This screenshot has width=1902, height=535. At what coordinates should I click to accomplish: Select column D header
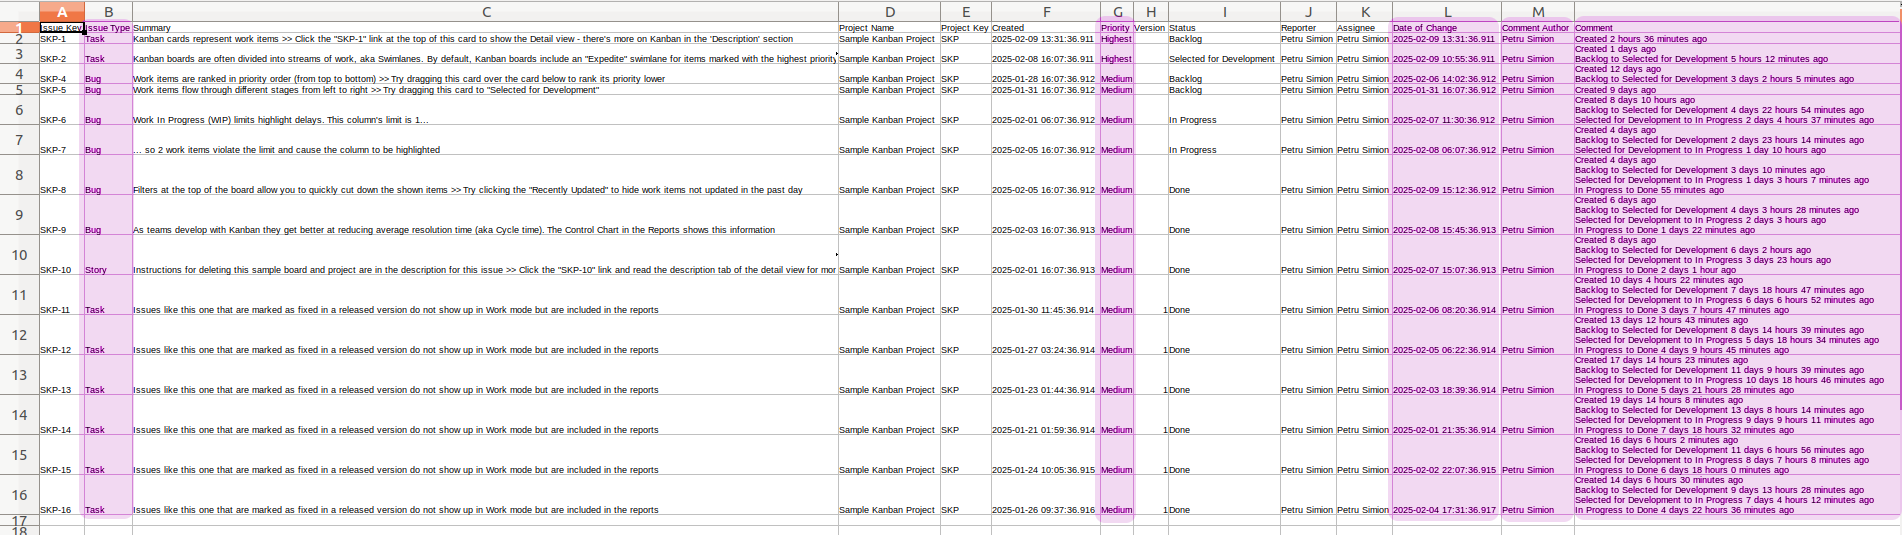point(889,12)
